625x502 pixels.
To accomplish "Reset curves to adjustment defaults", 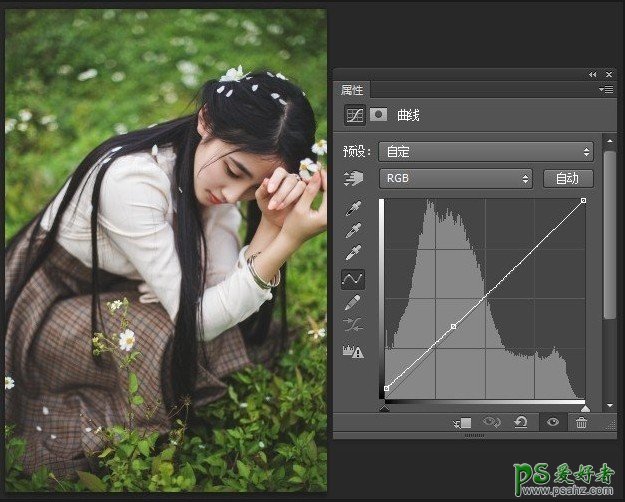I will tap(521, 423).
